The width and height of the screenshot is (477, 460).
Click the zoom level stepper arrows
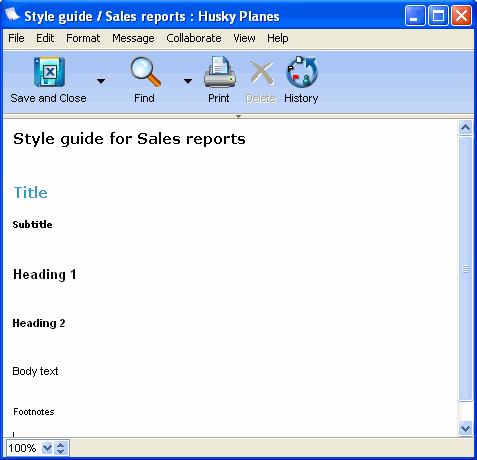(x=60, y=448)
